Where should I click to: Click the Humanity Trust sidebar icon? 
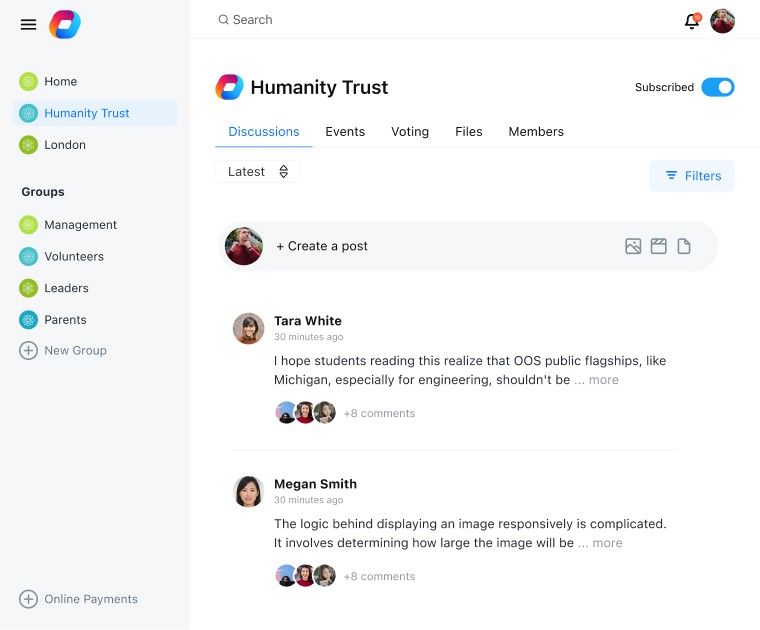[28, 113]
